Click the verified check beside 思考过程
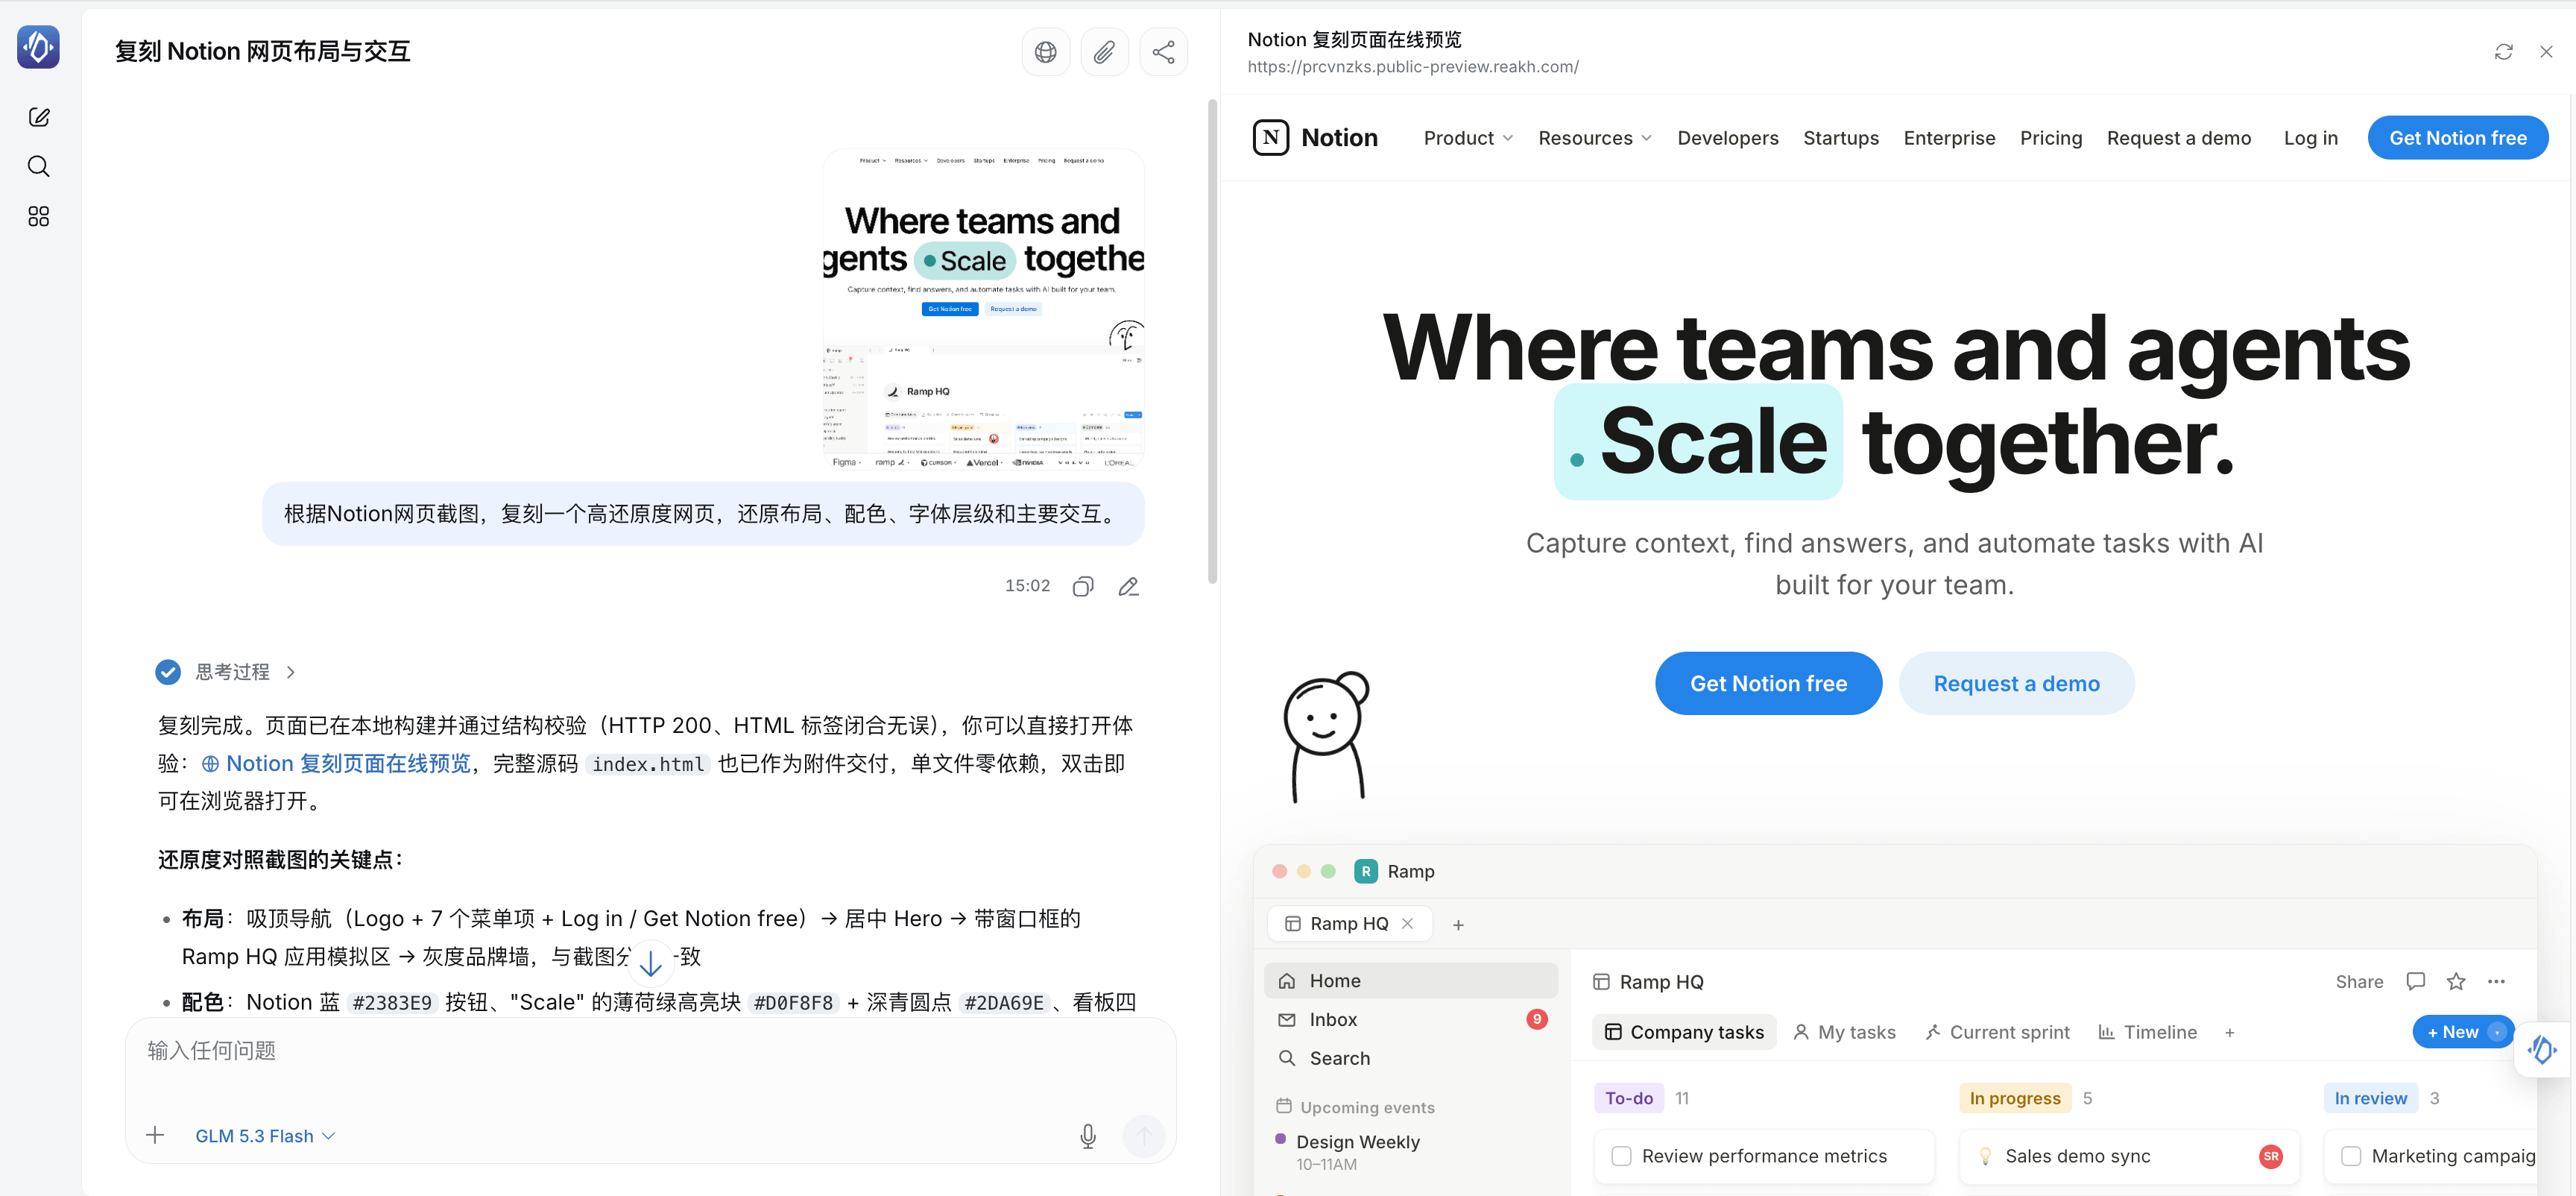This screenshot has width=2576, height=1196. coord(168,672)
